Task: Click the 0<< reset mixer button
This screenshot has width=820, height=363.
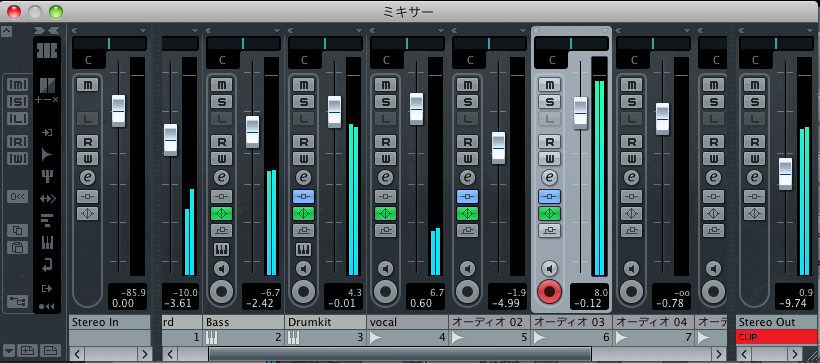Action: pos(17,197)
